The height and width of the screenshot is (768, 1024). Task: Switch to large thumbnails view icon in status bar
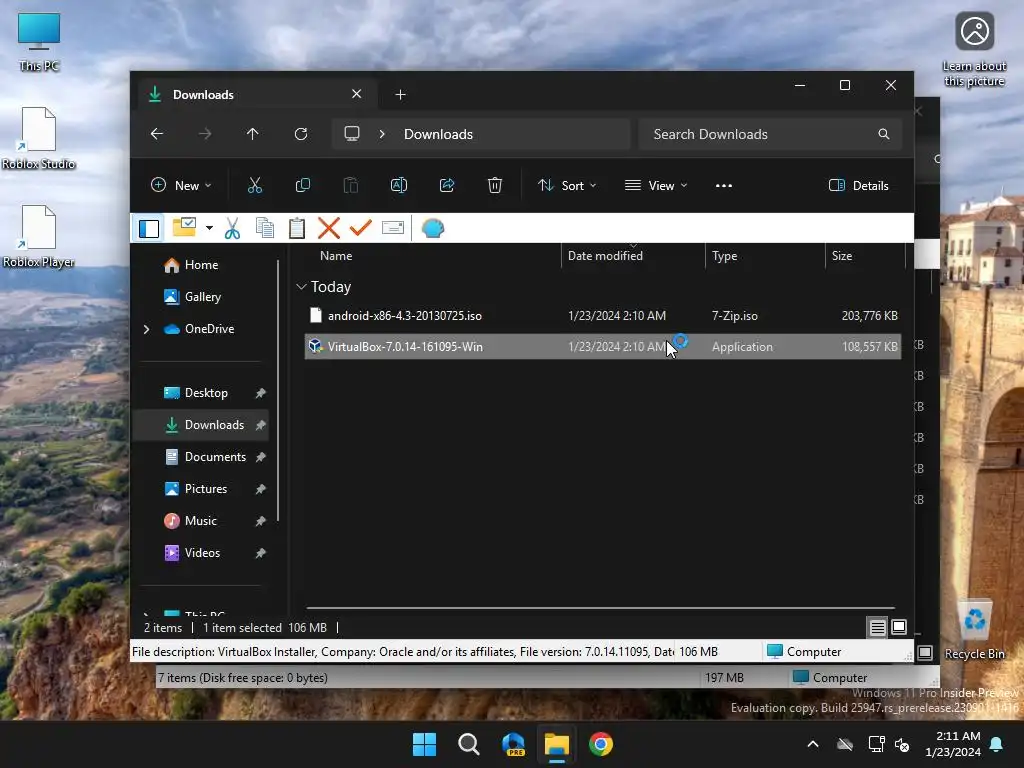[x=899, y=628]
